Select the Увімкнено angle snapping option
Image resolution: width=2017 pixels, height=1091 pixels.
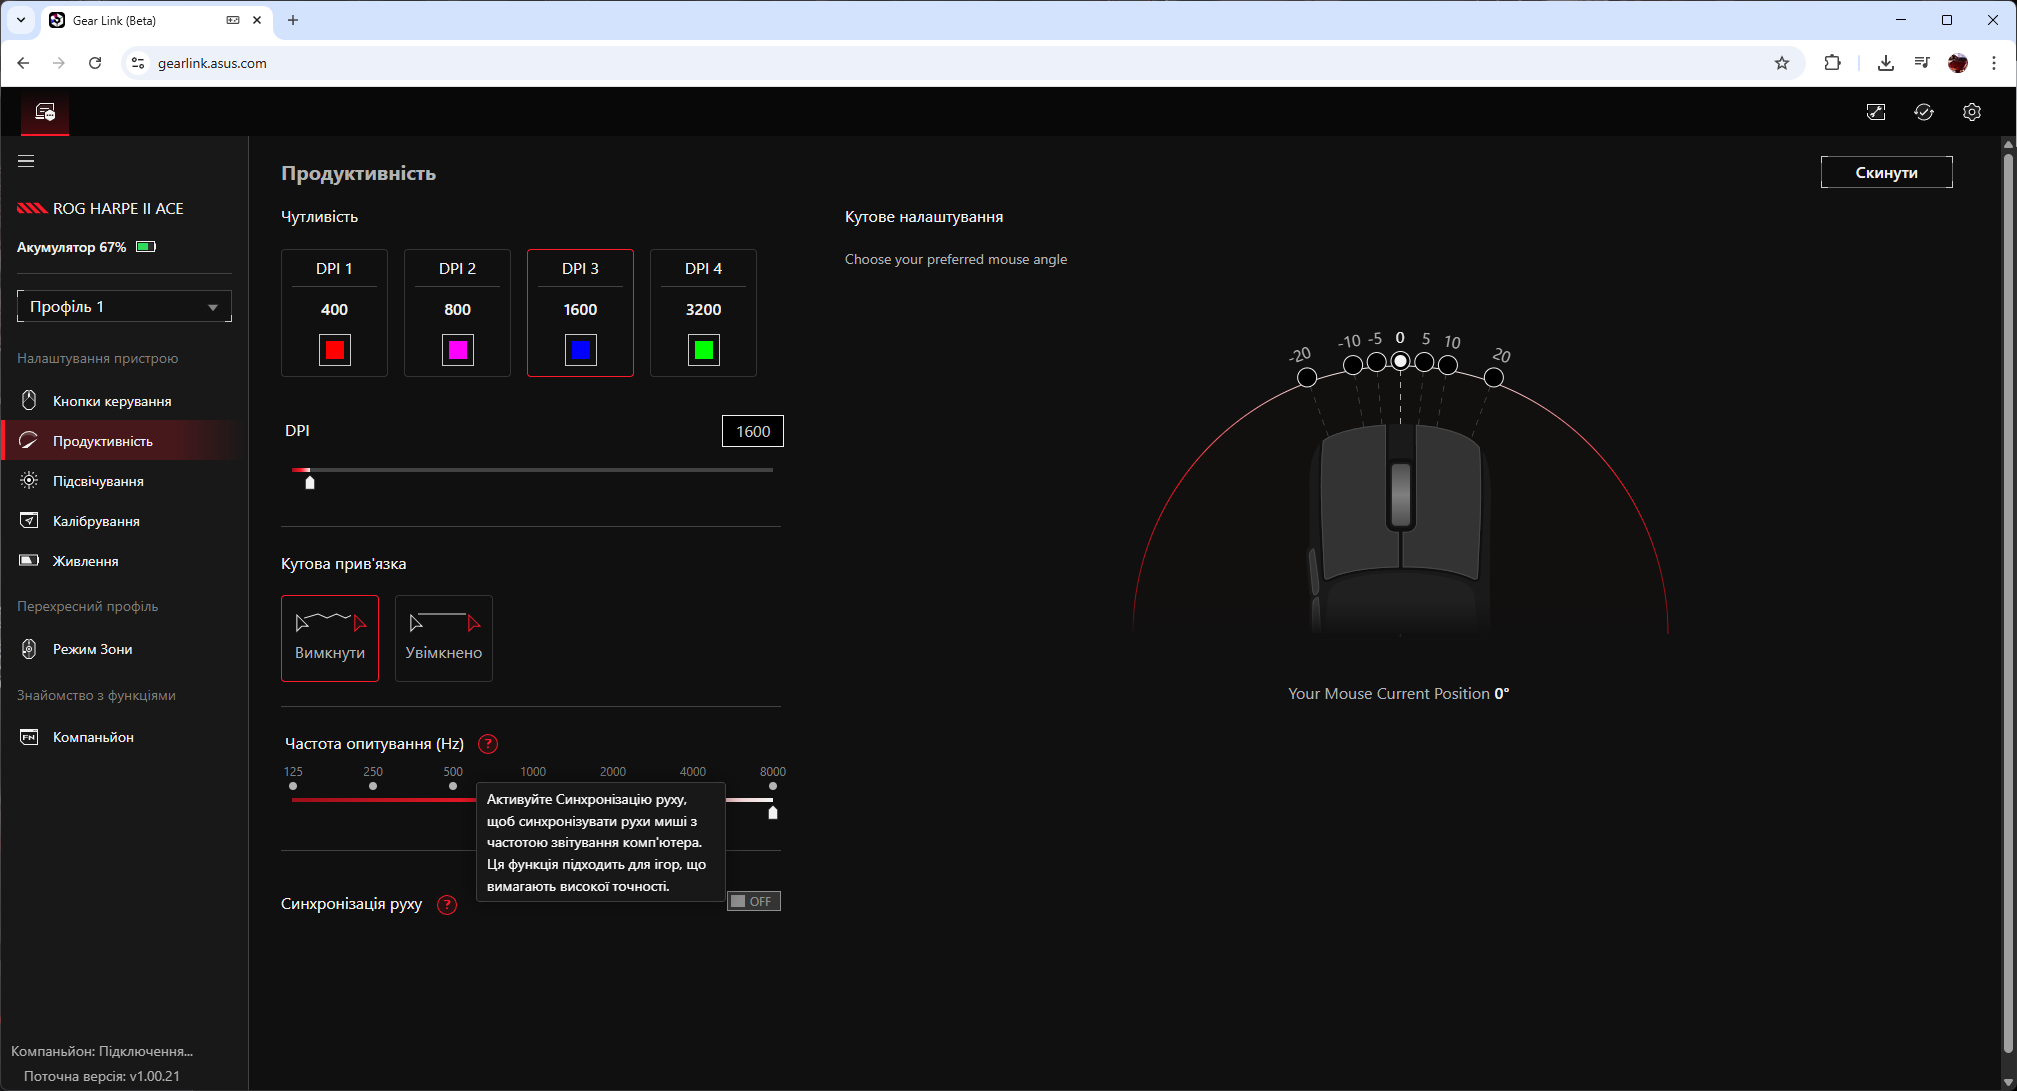point(443,638)
